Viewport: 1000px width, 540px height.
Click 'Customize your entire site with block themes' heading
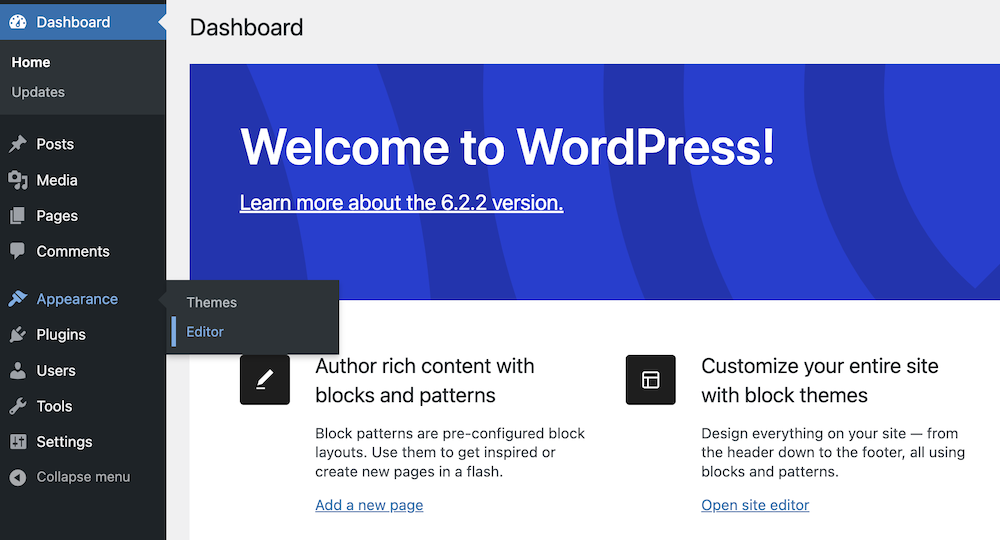(x=820, y=381)
